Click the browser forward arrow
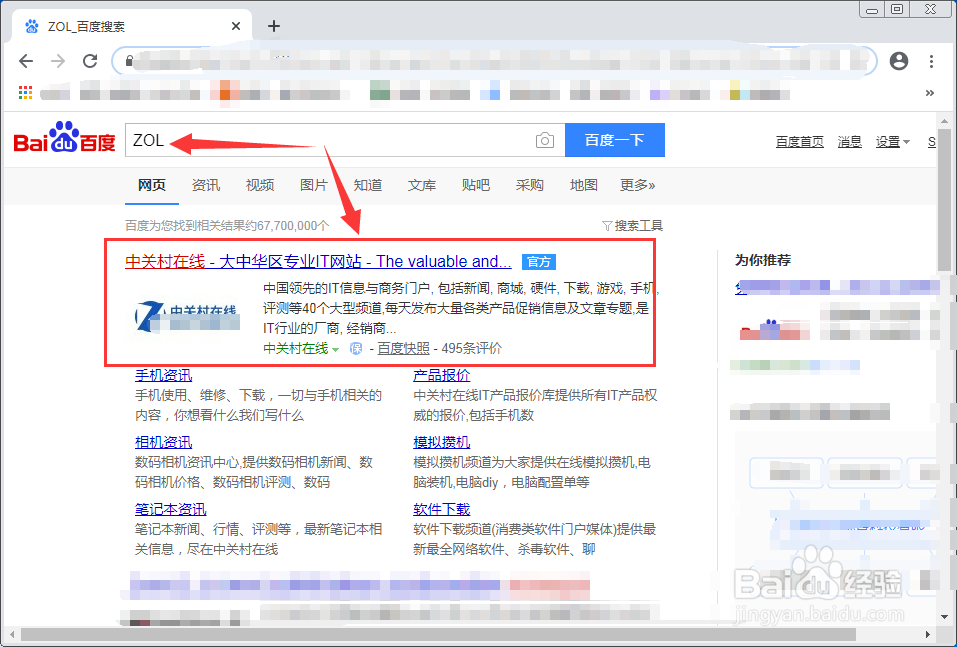 (58, 60)
